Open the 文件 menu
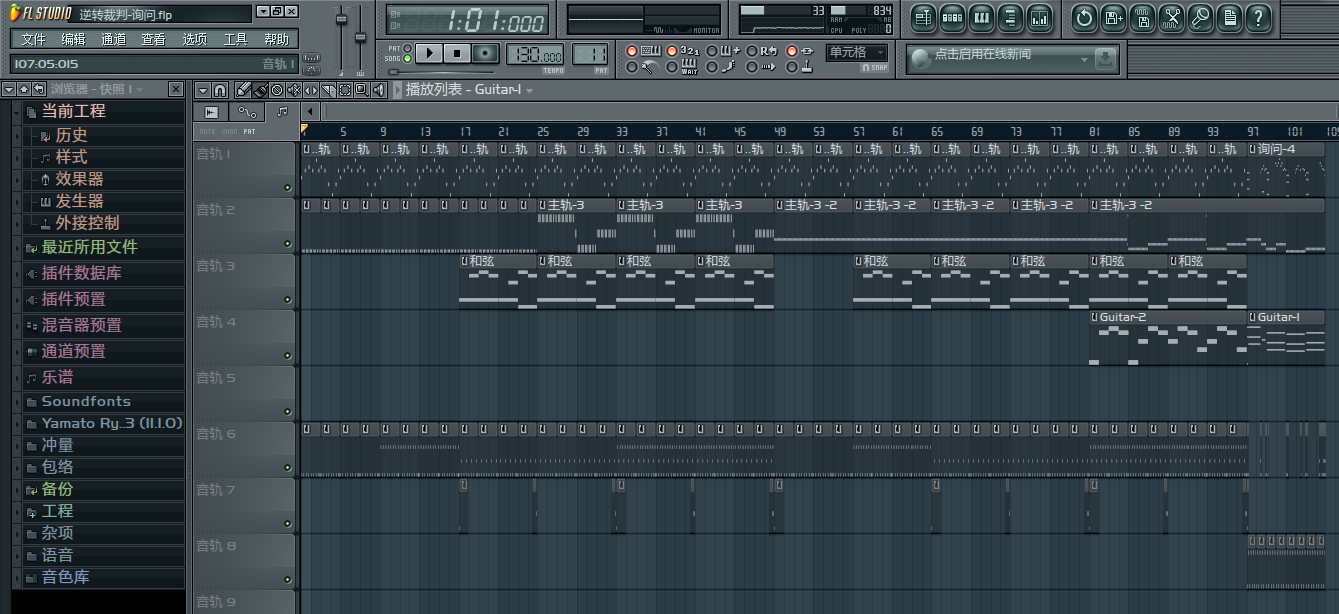This screenshot has height=614, width=1339. pyautogui.click(x=33, y=39)
